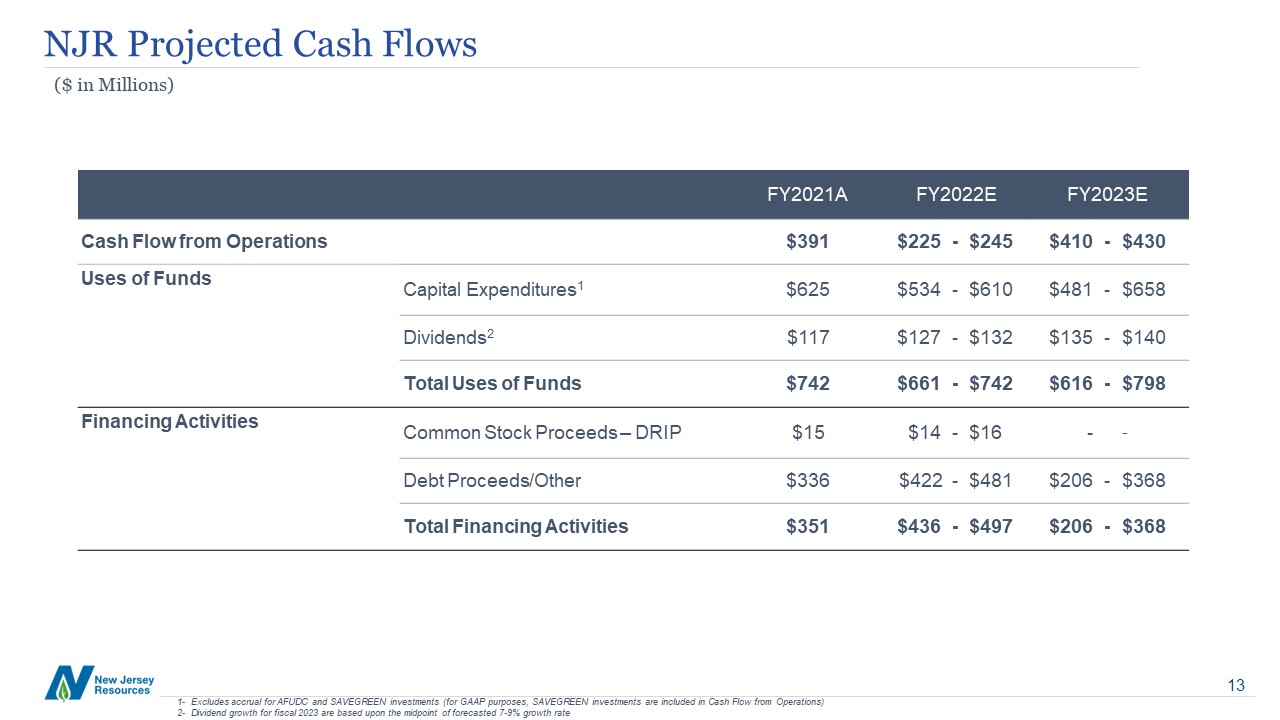Select the FY2021A column header

(x=807, y=195)
